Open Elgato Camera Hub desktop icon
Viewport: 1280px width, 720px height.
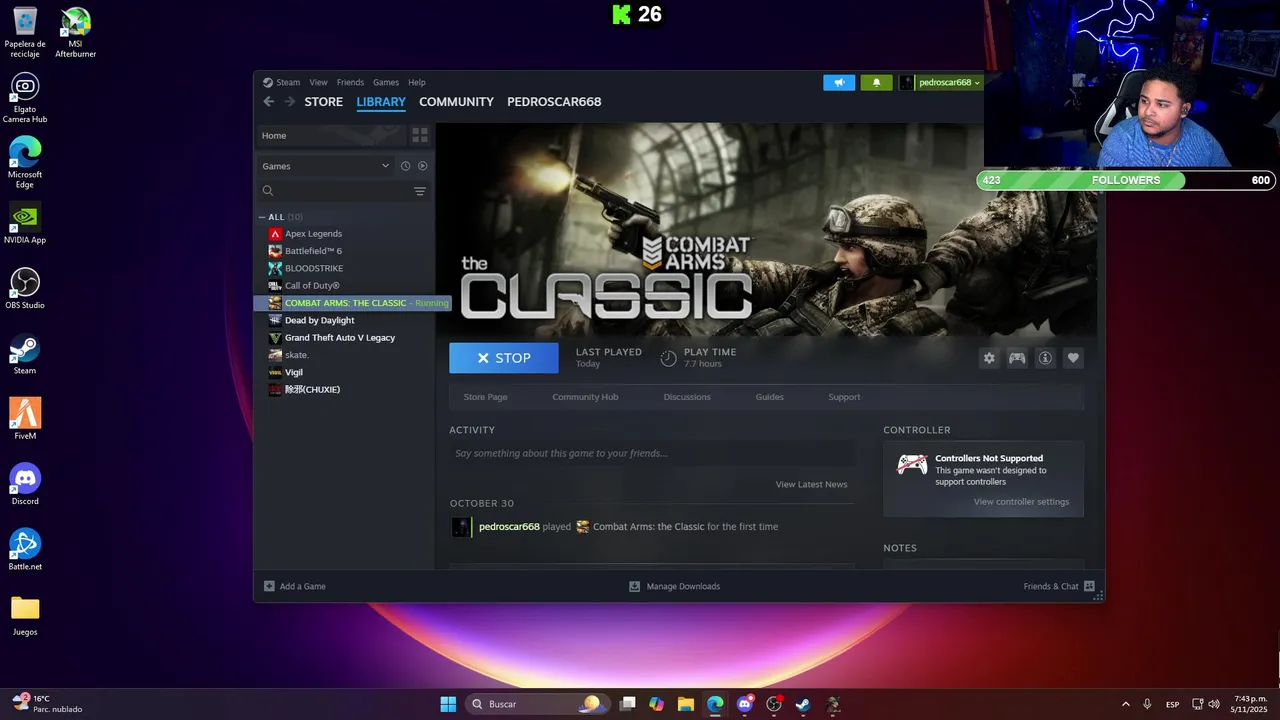click(25, 98)
